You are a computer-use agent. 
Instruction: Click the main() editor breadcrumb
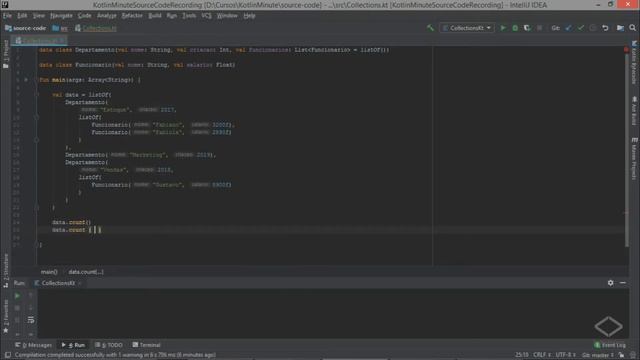coord(49,272)
